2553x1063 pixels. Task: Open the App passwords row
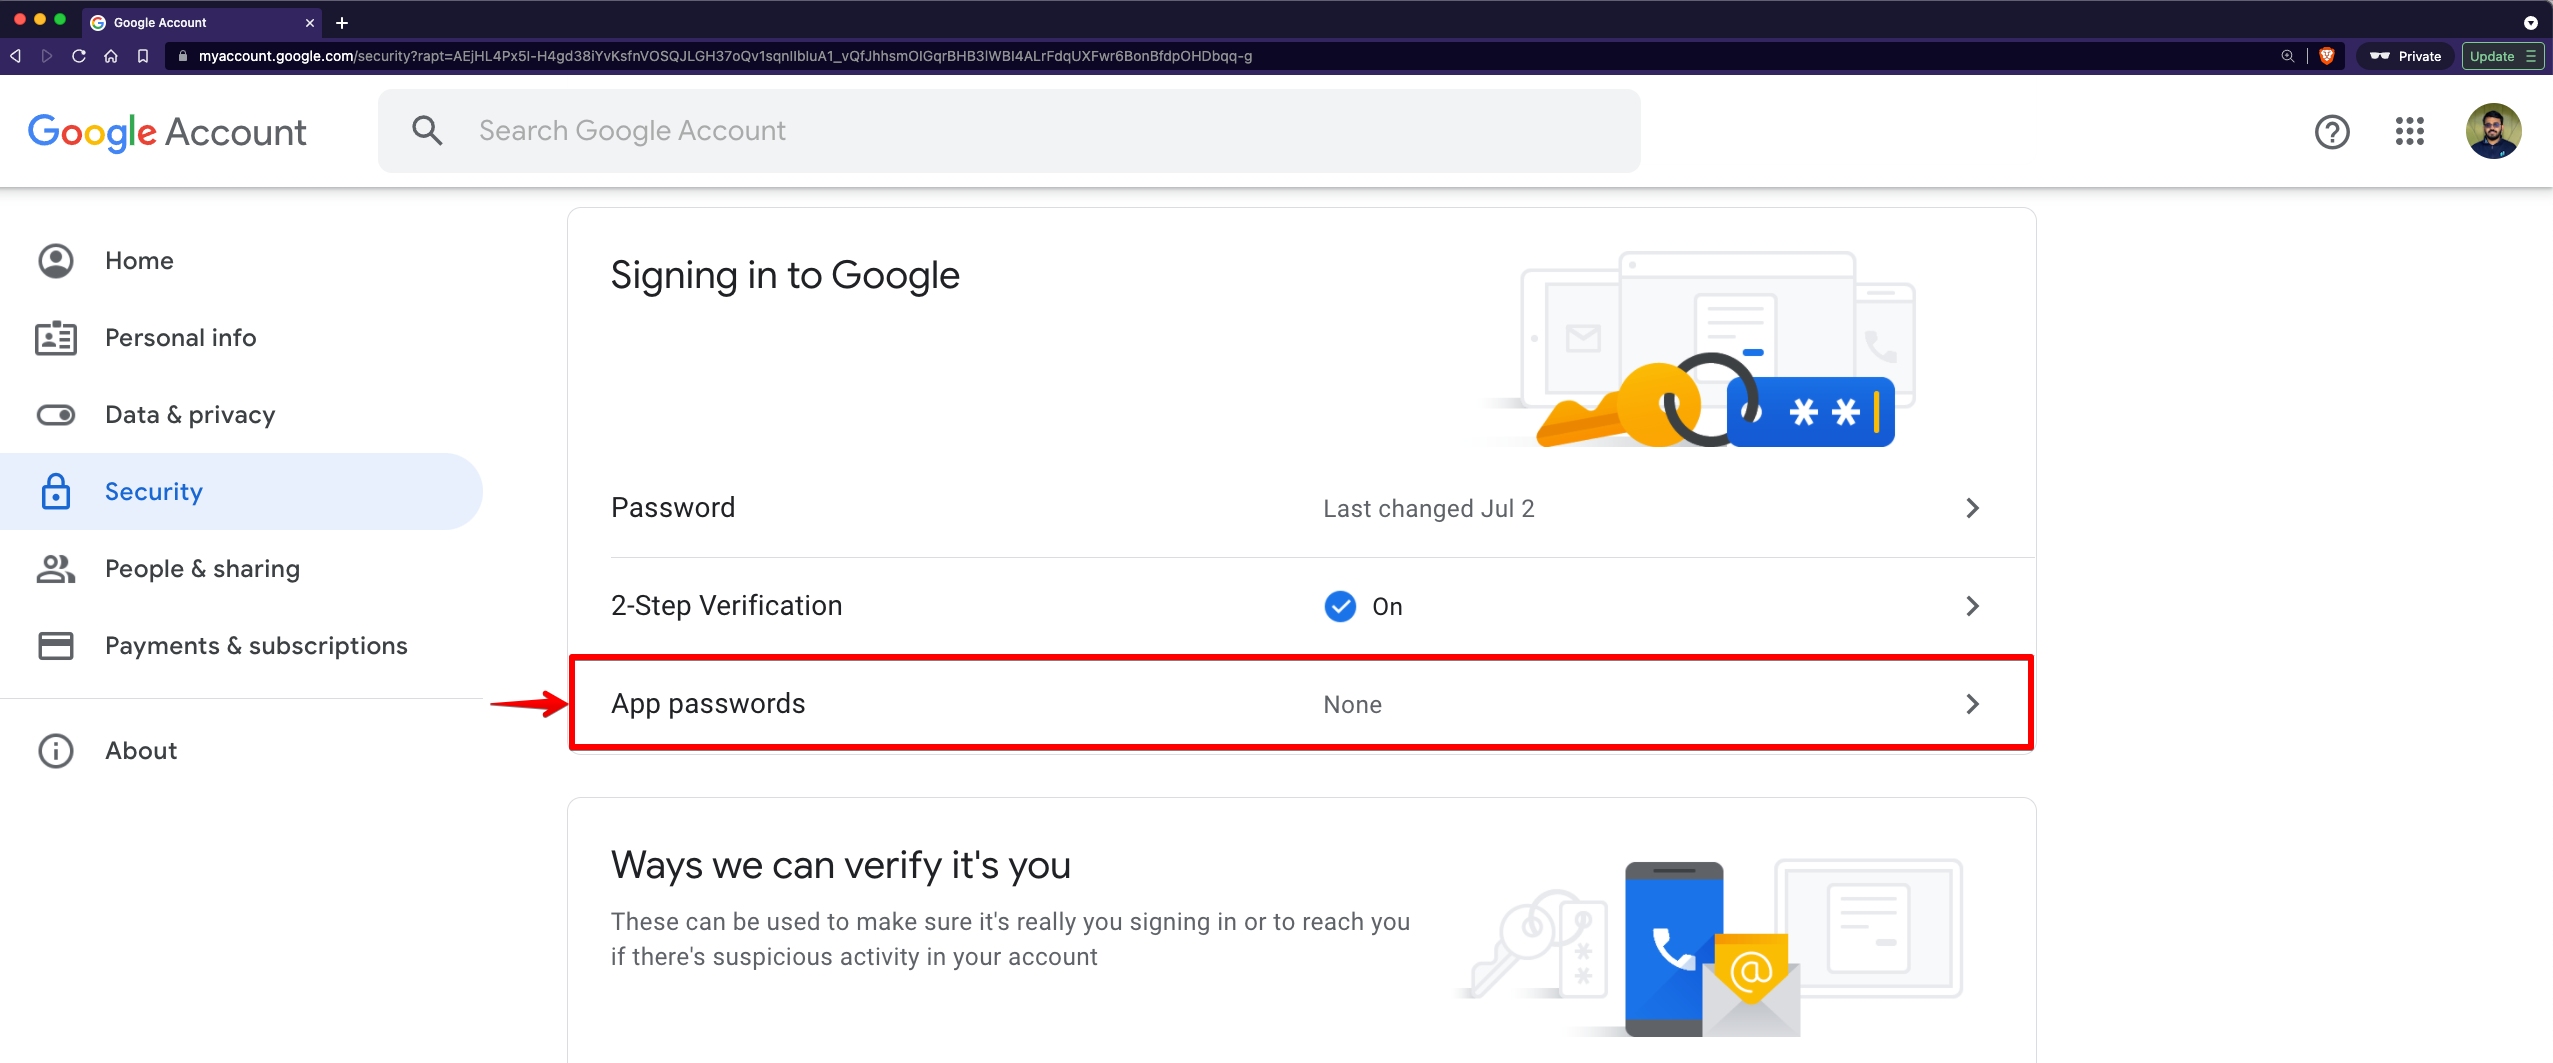coord(1302,703)
